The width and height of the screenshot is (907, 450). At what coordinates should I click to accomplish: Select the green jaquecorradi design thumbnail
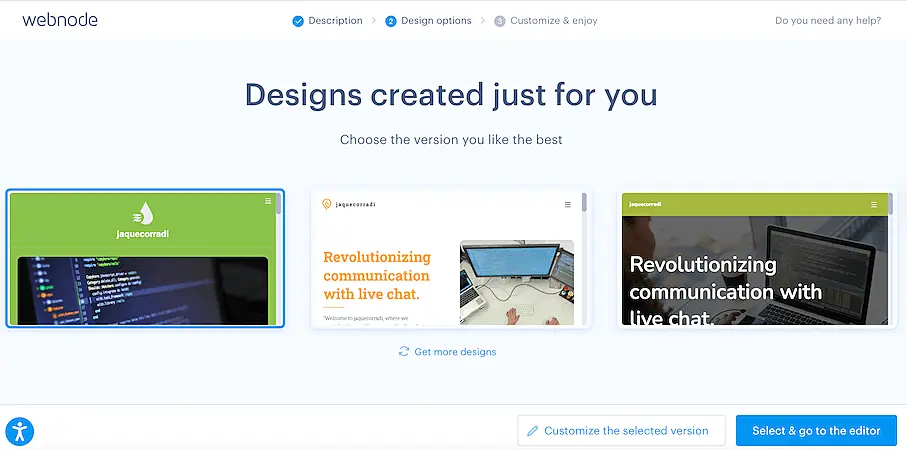point(145,258)
